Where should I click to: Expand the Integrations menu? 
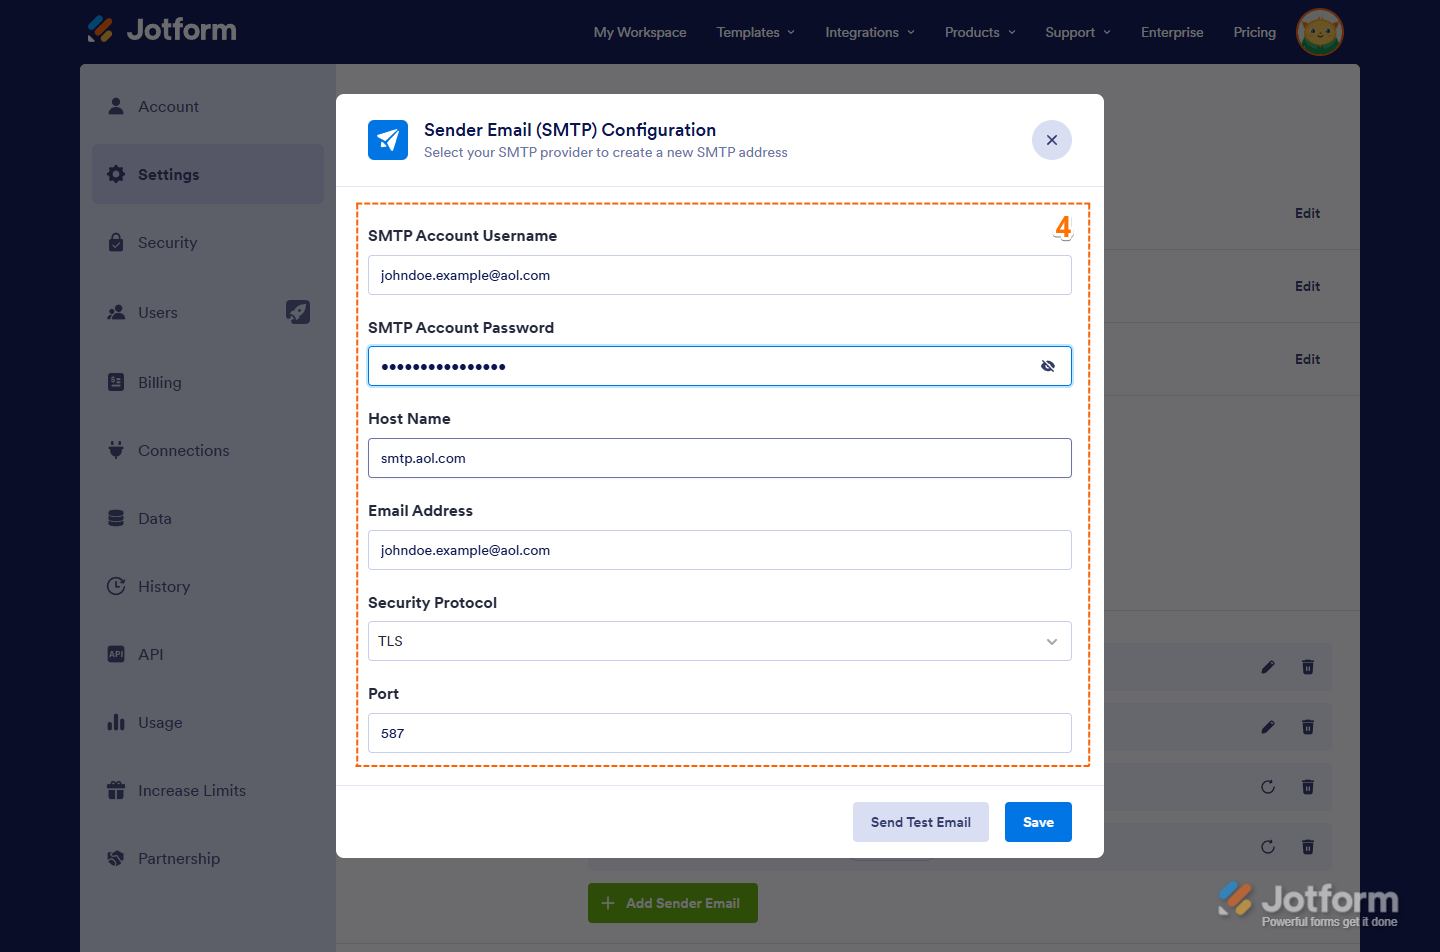click(x=869, y=32)
